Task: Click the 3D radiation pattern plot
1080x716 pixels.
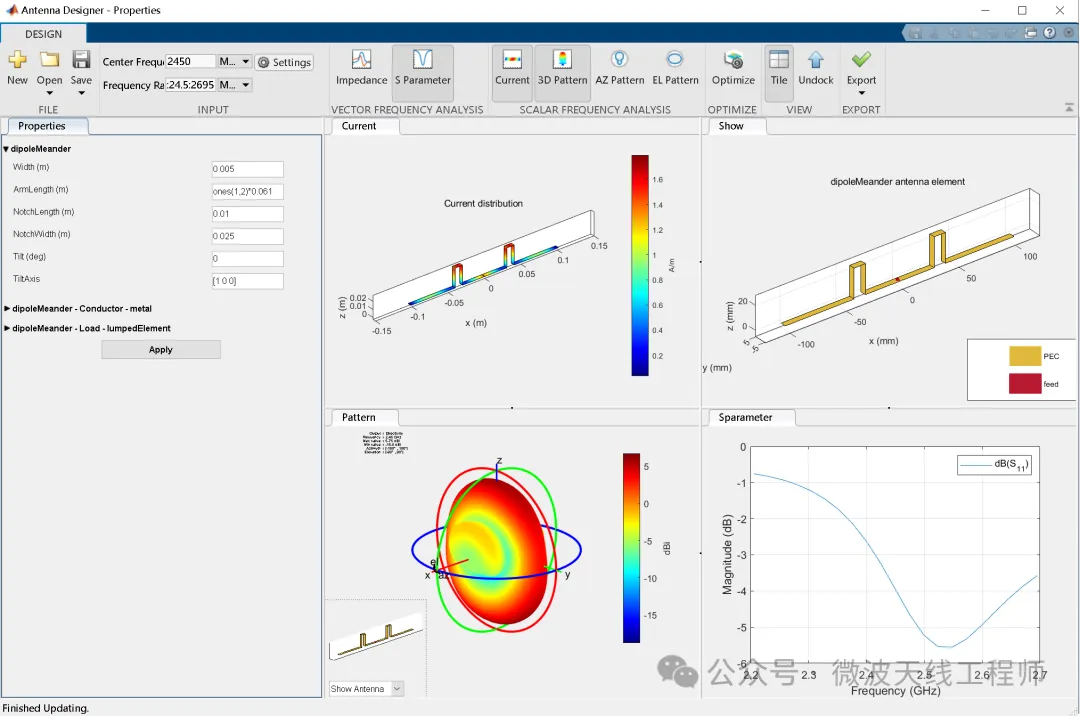Action: pos(496,551)
